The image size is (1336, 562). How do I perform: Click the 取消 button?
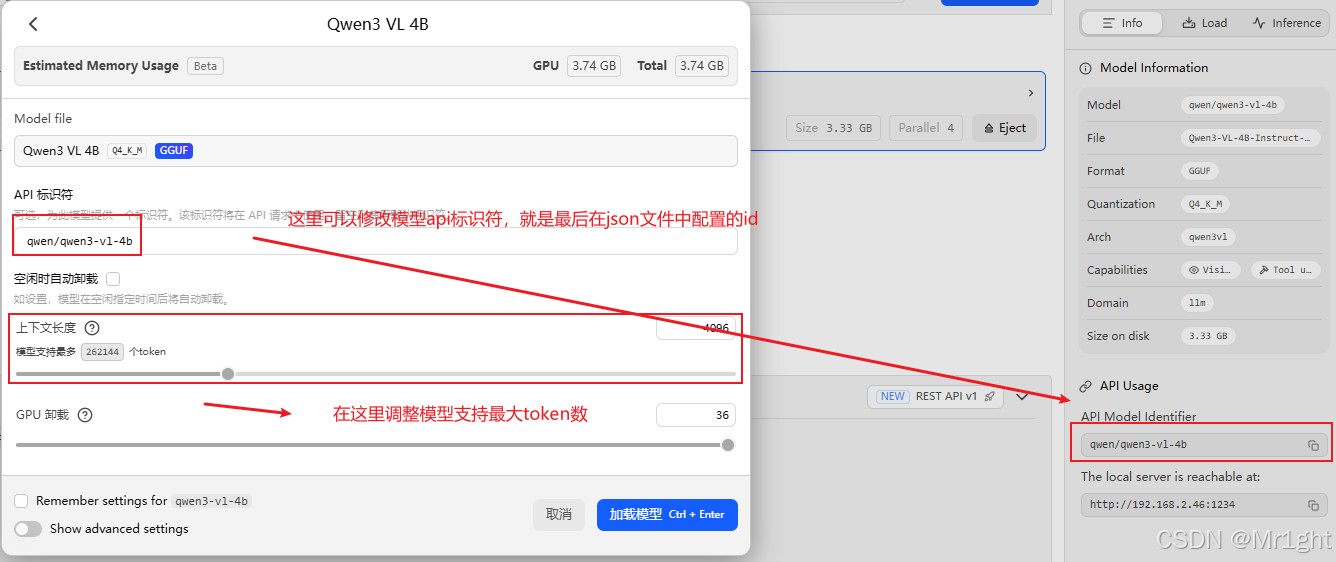[559, 515]
